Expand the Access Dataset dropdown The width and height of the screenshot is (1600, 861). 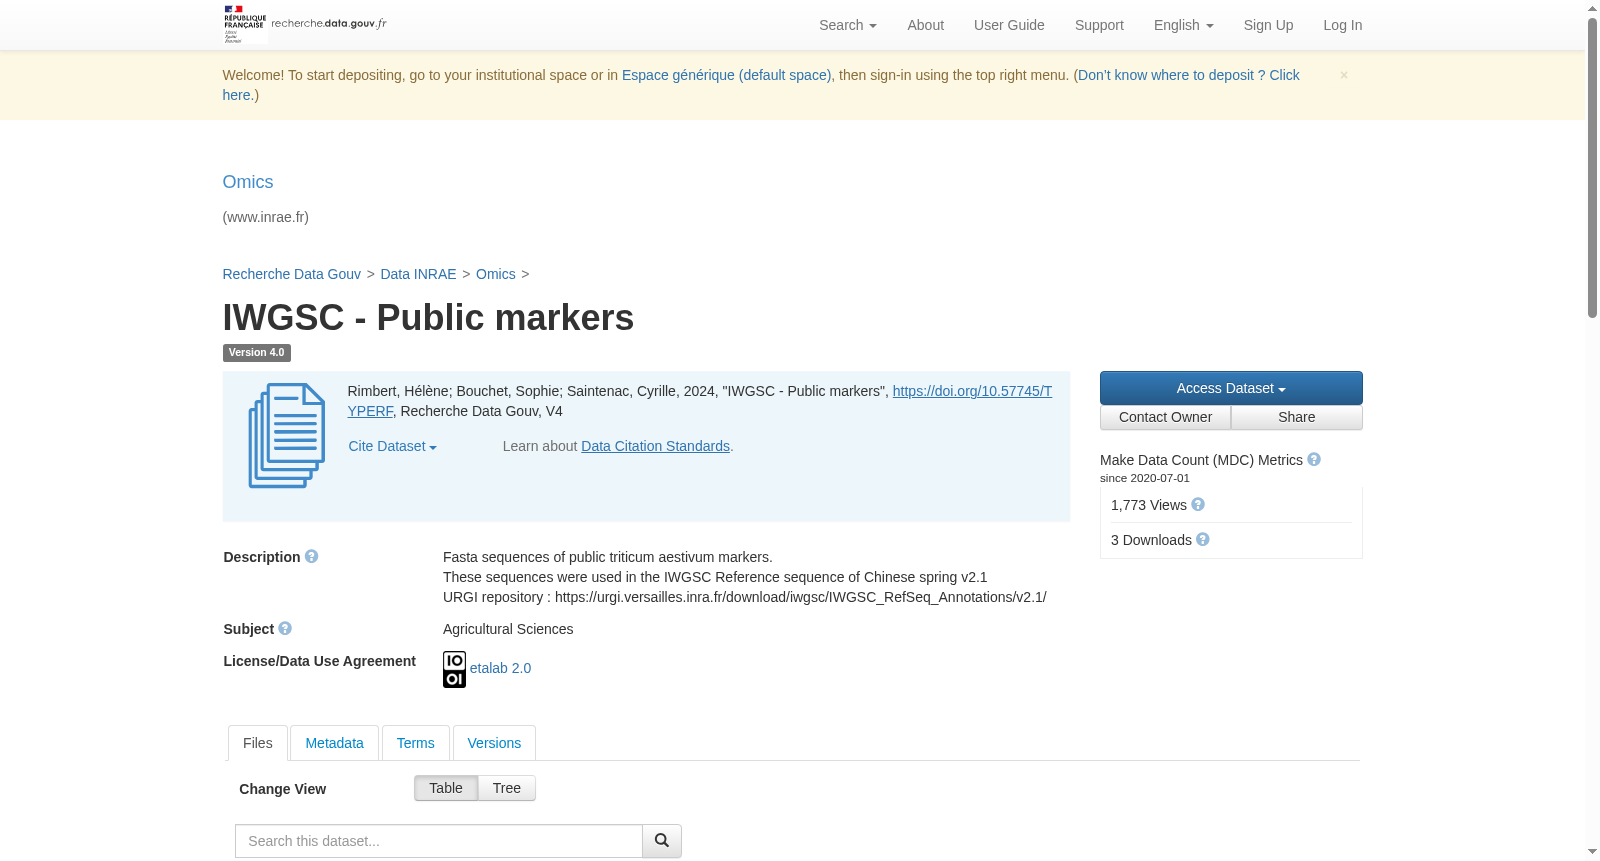pyautogui.click(x=1231, y=388)
